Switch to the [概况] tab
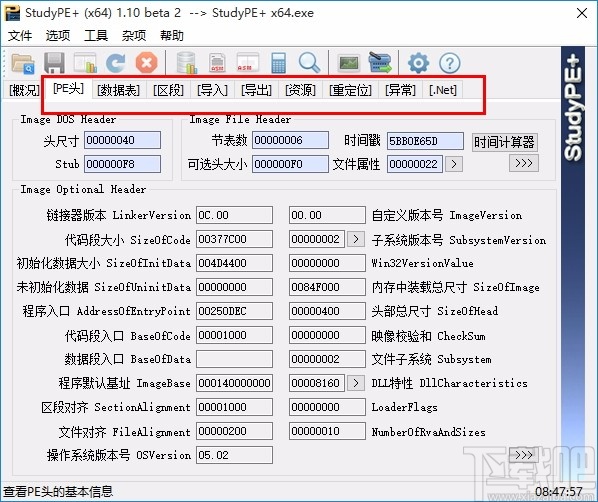This screenshot has width=598, height=502. (24, 90)
